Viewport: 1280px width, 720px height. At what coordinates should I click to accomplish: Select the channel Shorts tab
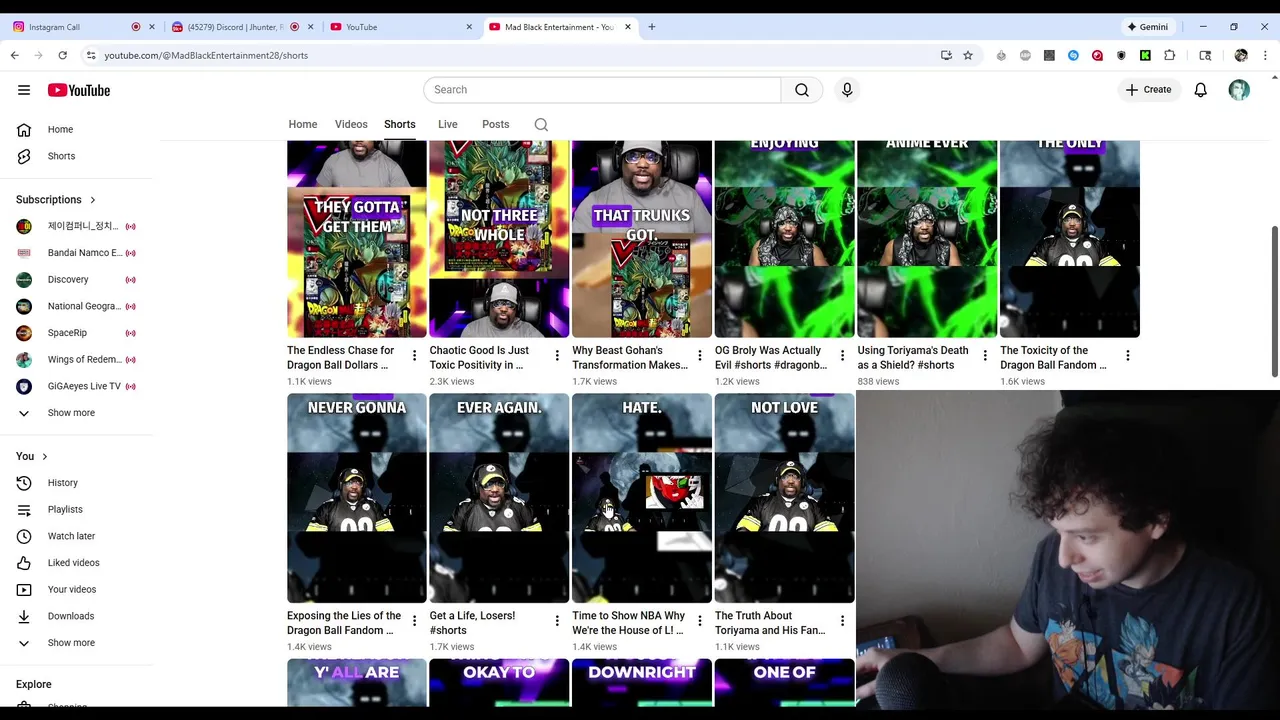click(x=400, y=125)
